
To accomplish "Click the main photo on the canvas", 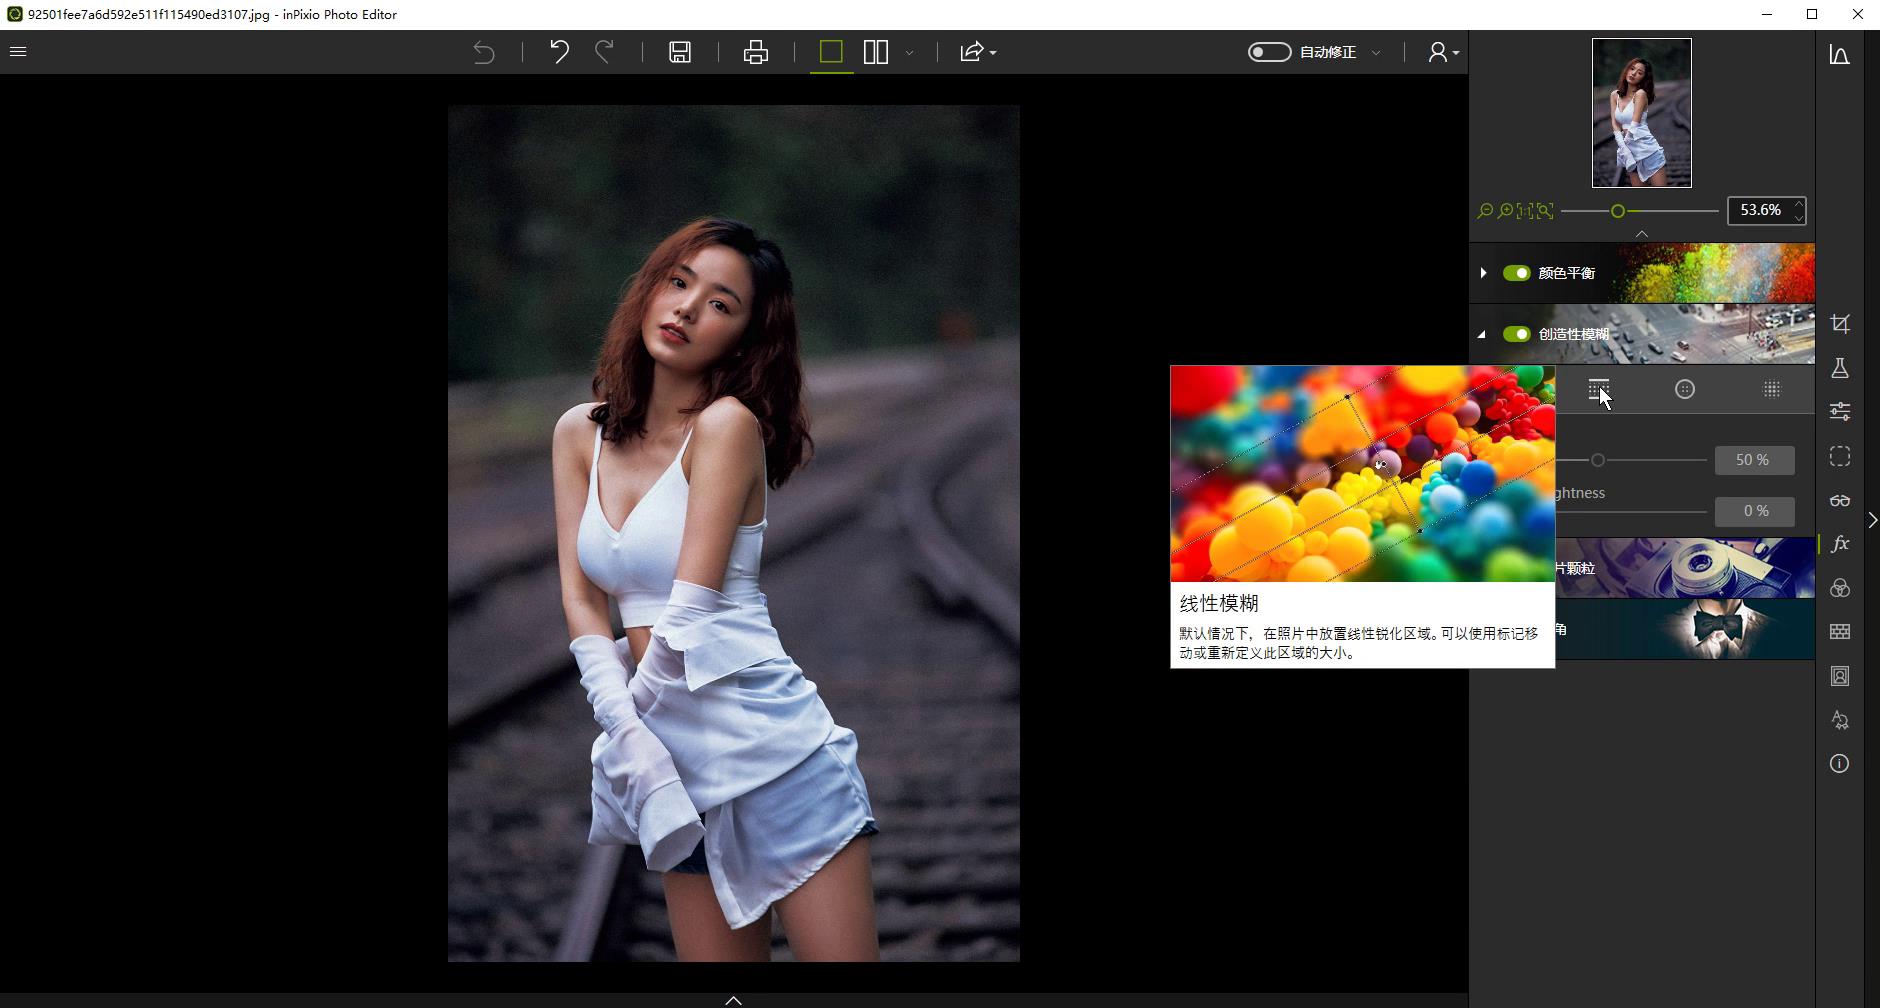I will point(734,533).
